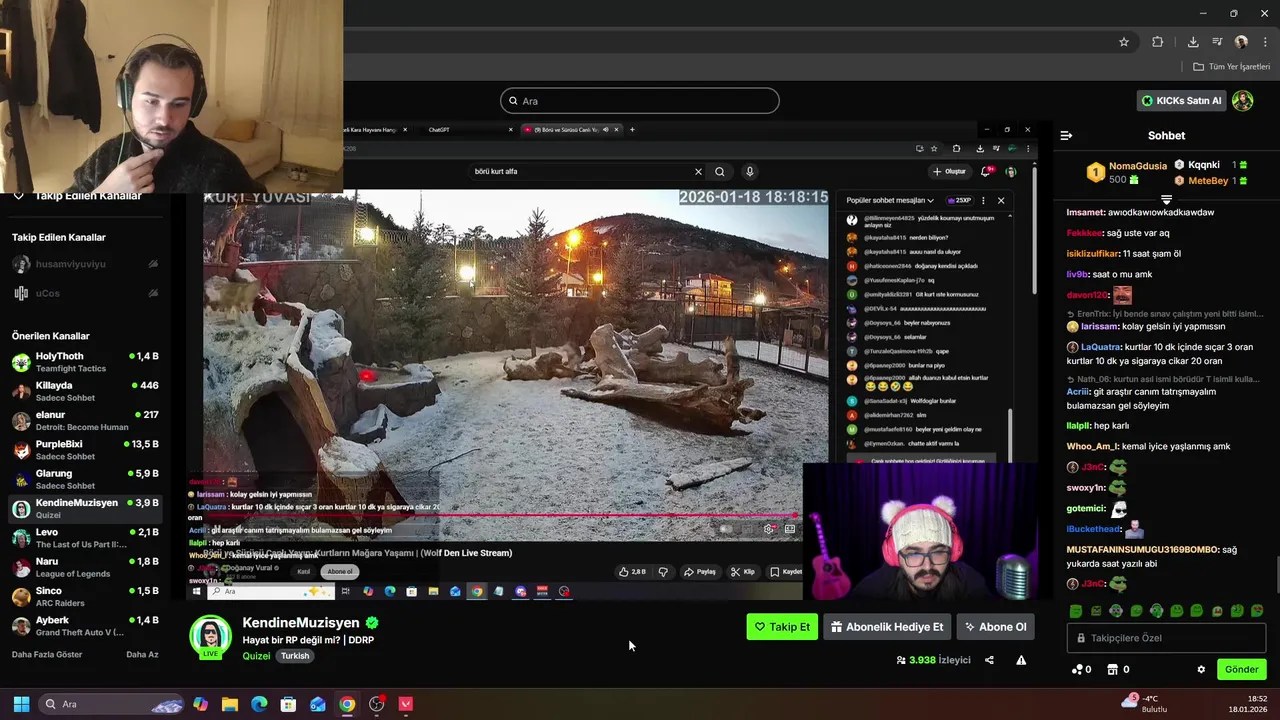This screenshot has height=720, width=1280.
Task: Click NomaGdusia top gifter in chat
Action: tap(1138, 166)
